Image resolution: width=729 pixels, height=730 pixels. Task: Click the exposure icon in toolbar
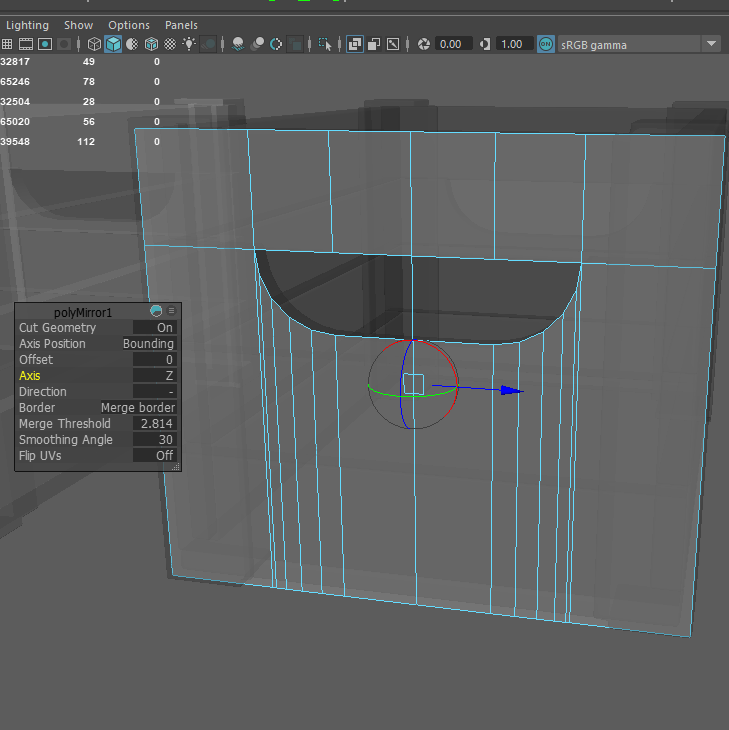(x=424, y=44)
